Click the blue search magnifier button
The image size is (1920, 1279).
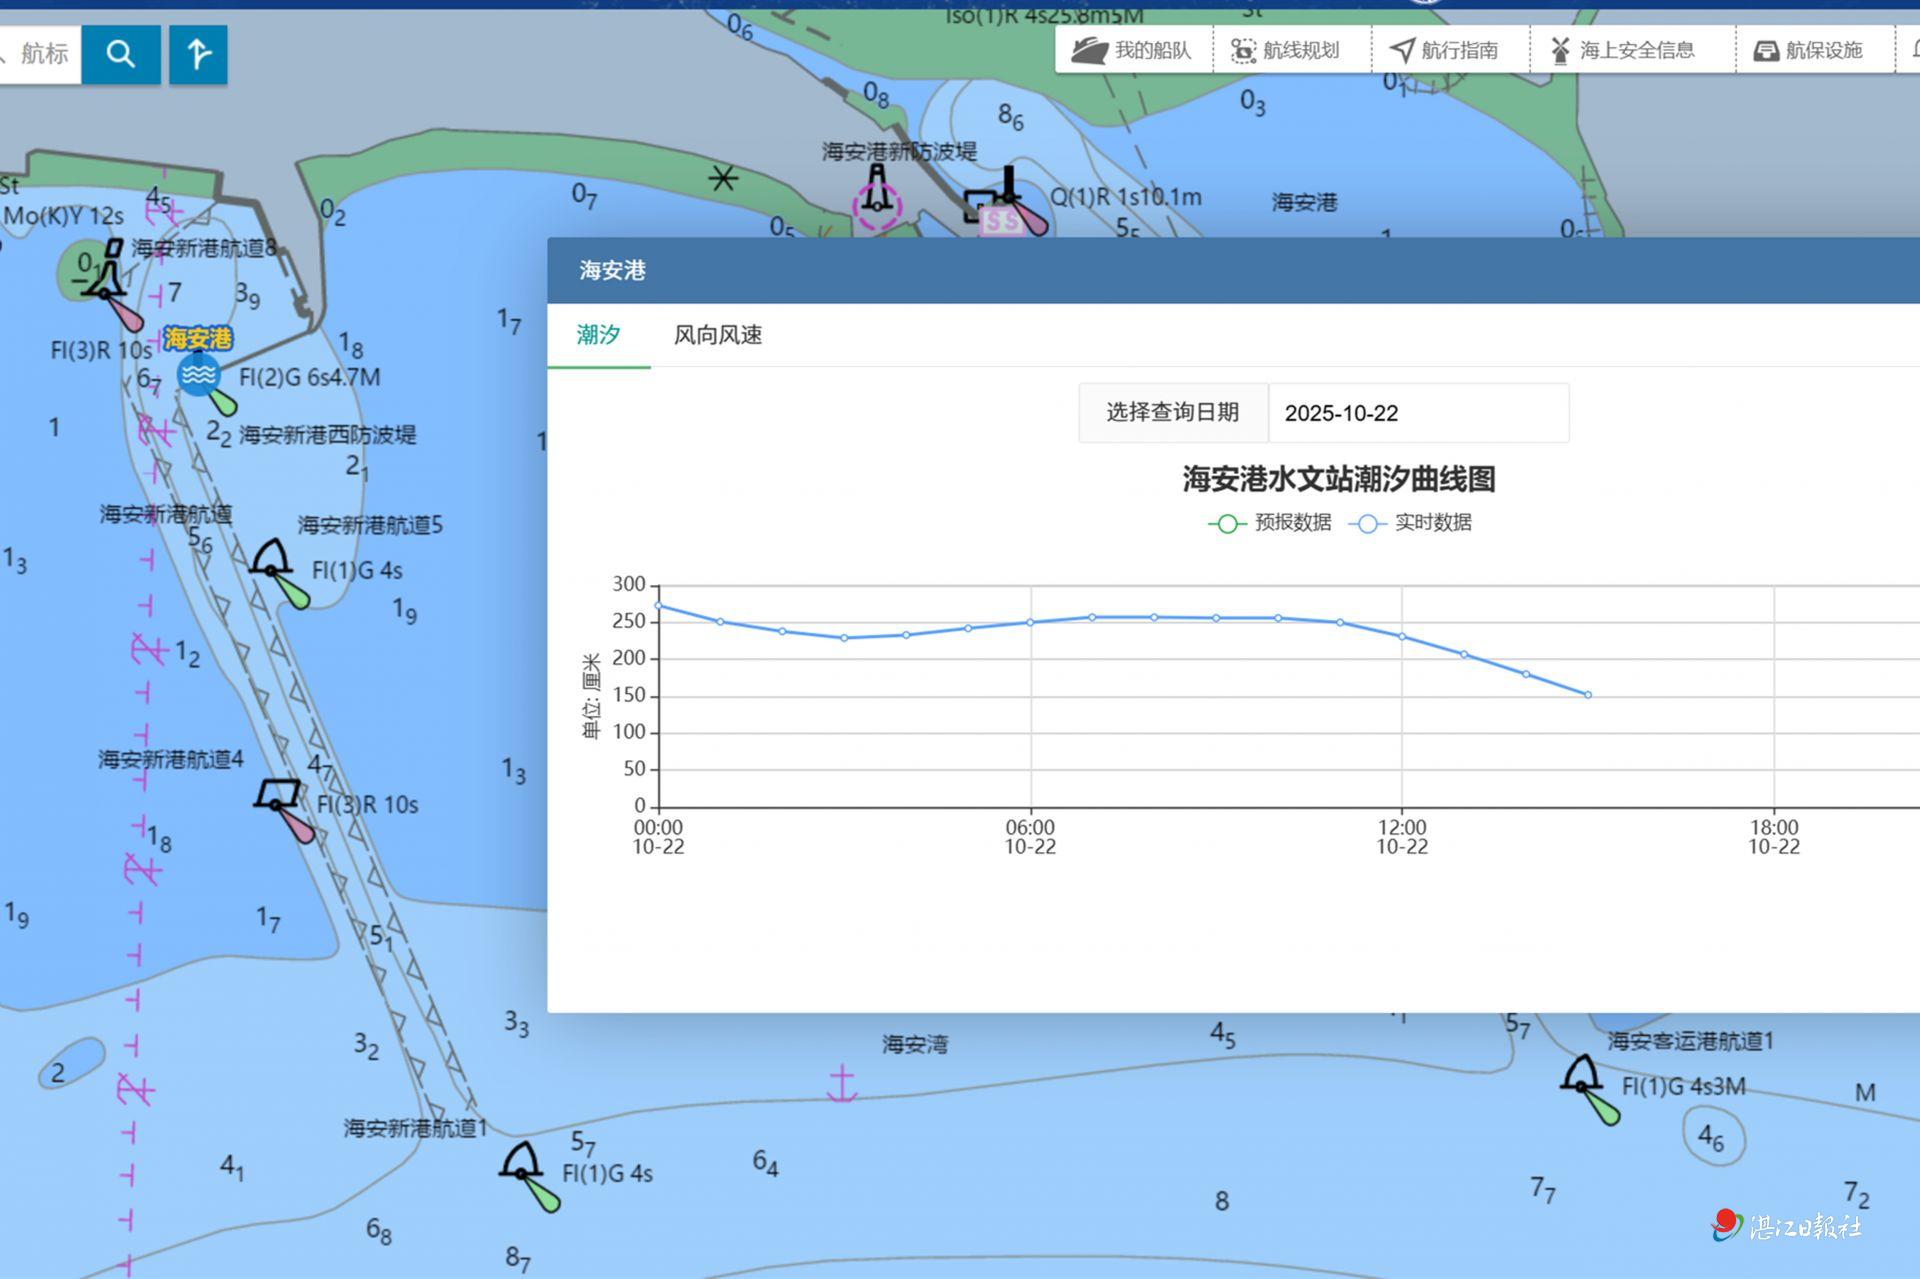point(120,54)
